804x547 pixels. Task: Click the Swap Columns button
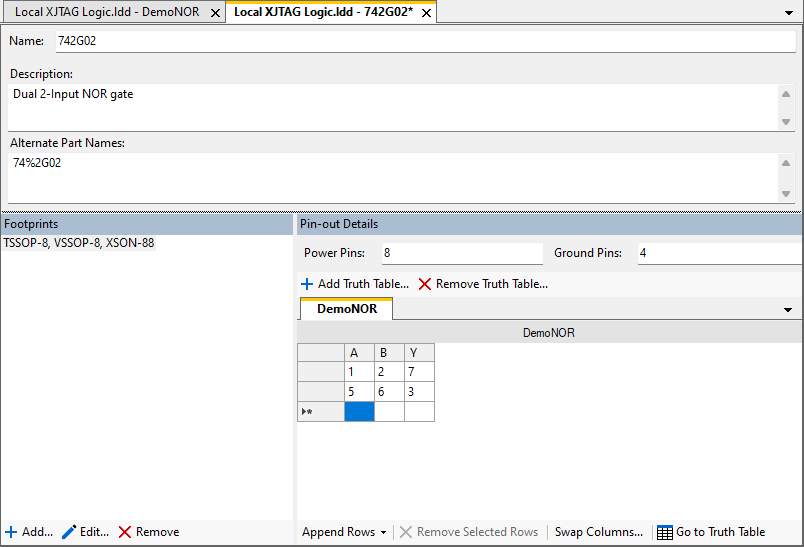coord(599,532)
